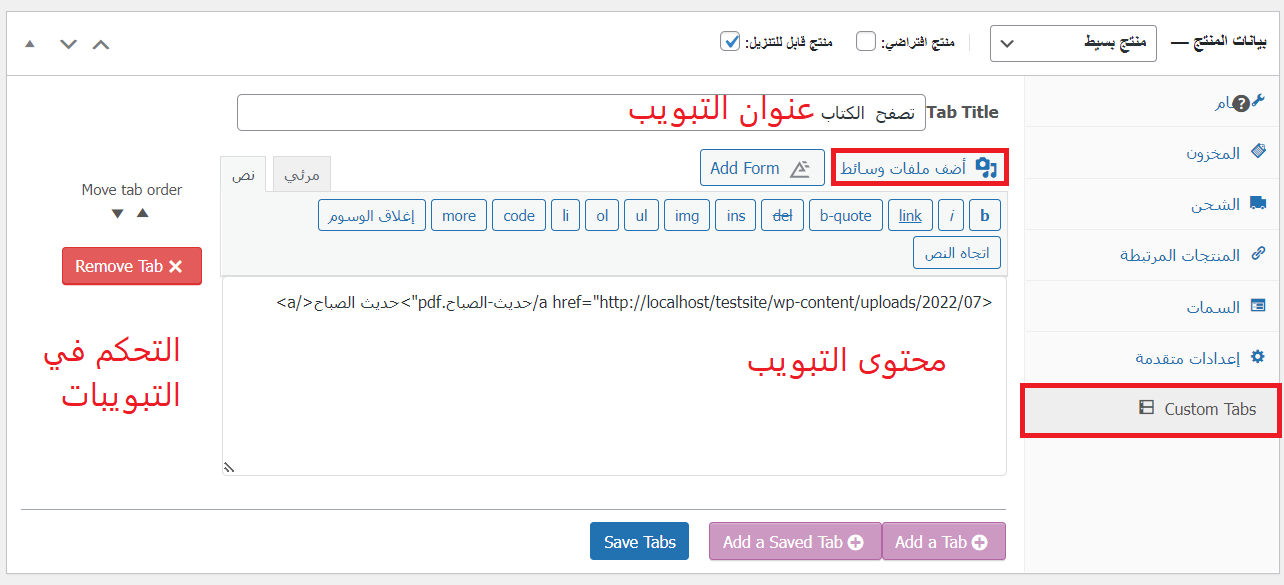This screenshot has height=585, width=1284.
Task: Open the product type dropdown
Action: [x=1073, y=43]
